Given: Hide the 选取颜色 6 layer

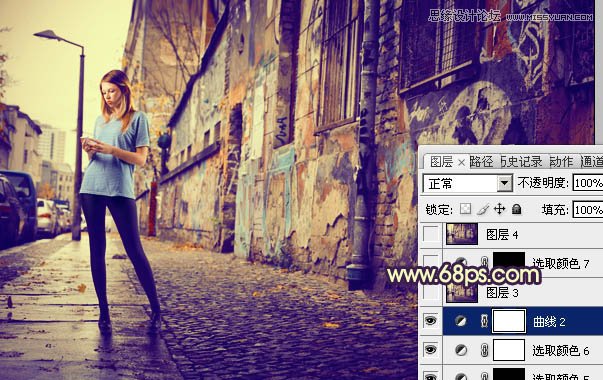Looking at the screenshot, I should coord(430,350).
